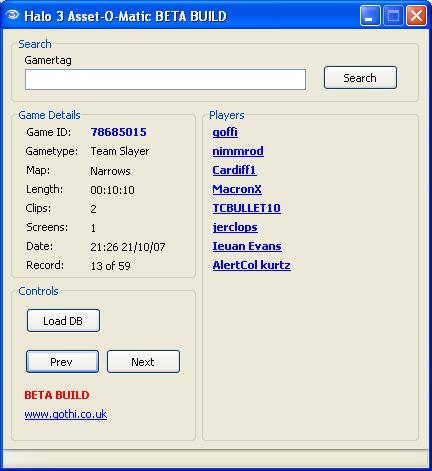Click the Gametype: label
432x471 pixels.
coord(52,151)
